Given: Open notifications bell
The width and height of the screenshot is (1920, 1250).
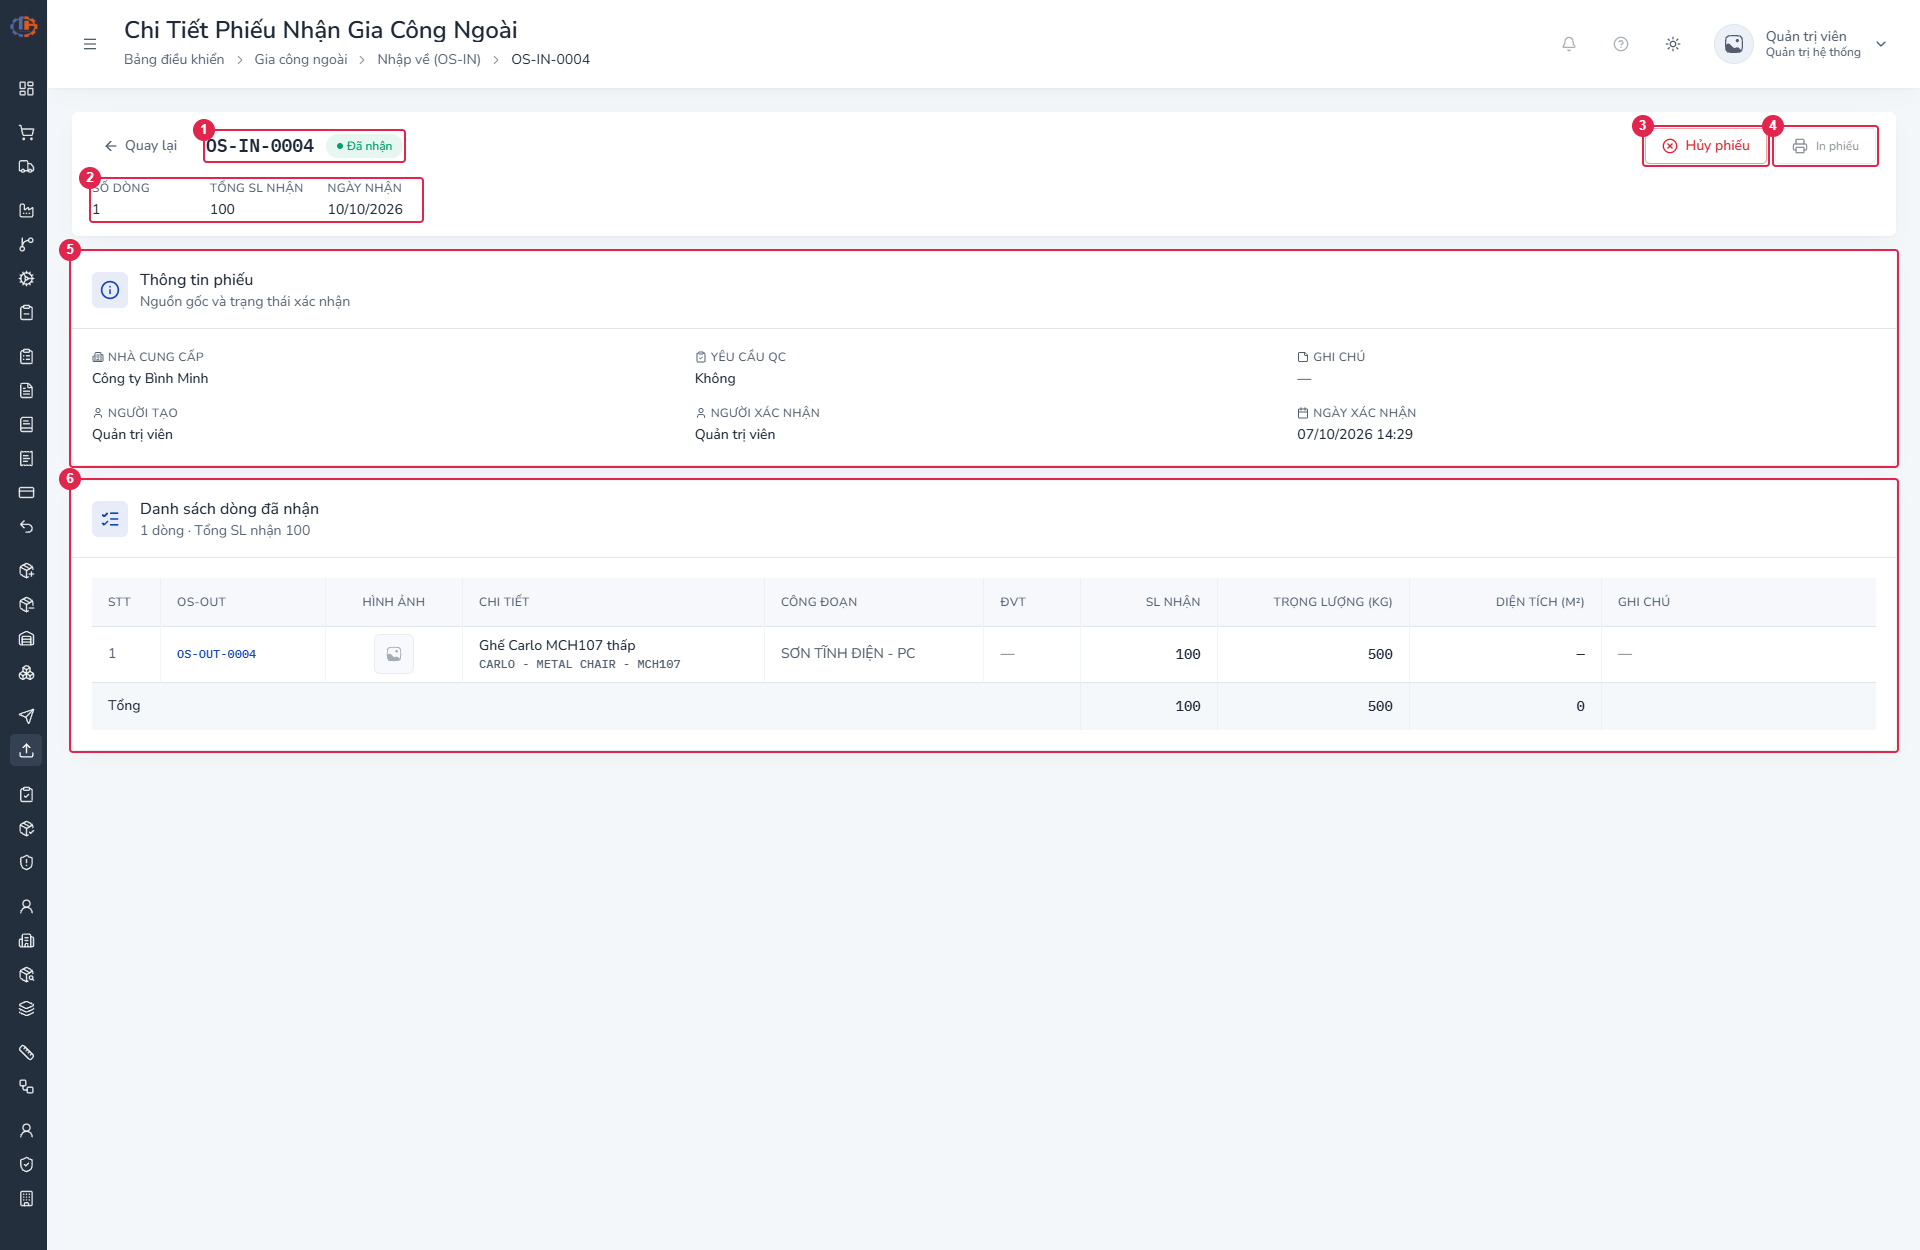Looking at the screenshot, I should (1569, 44).
